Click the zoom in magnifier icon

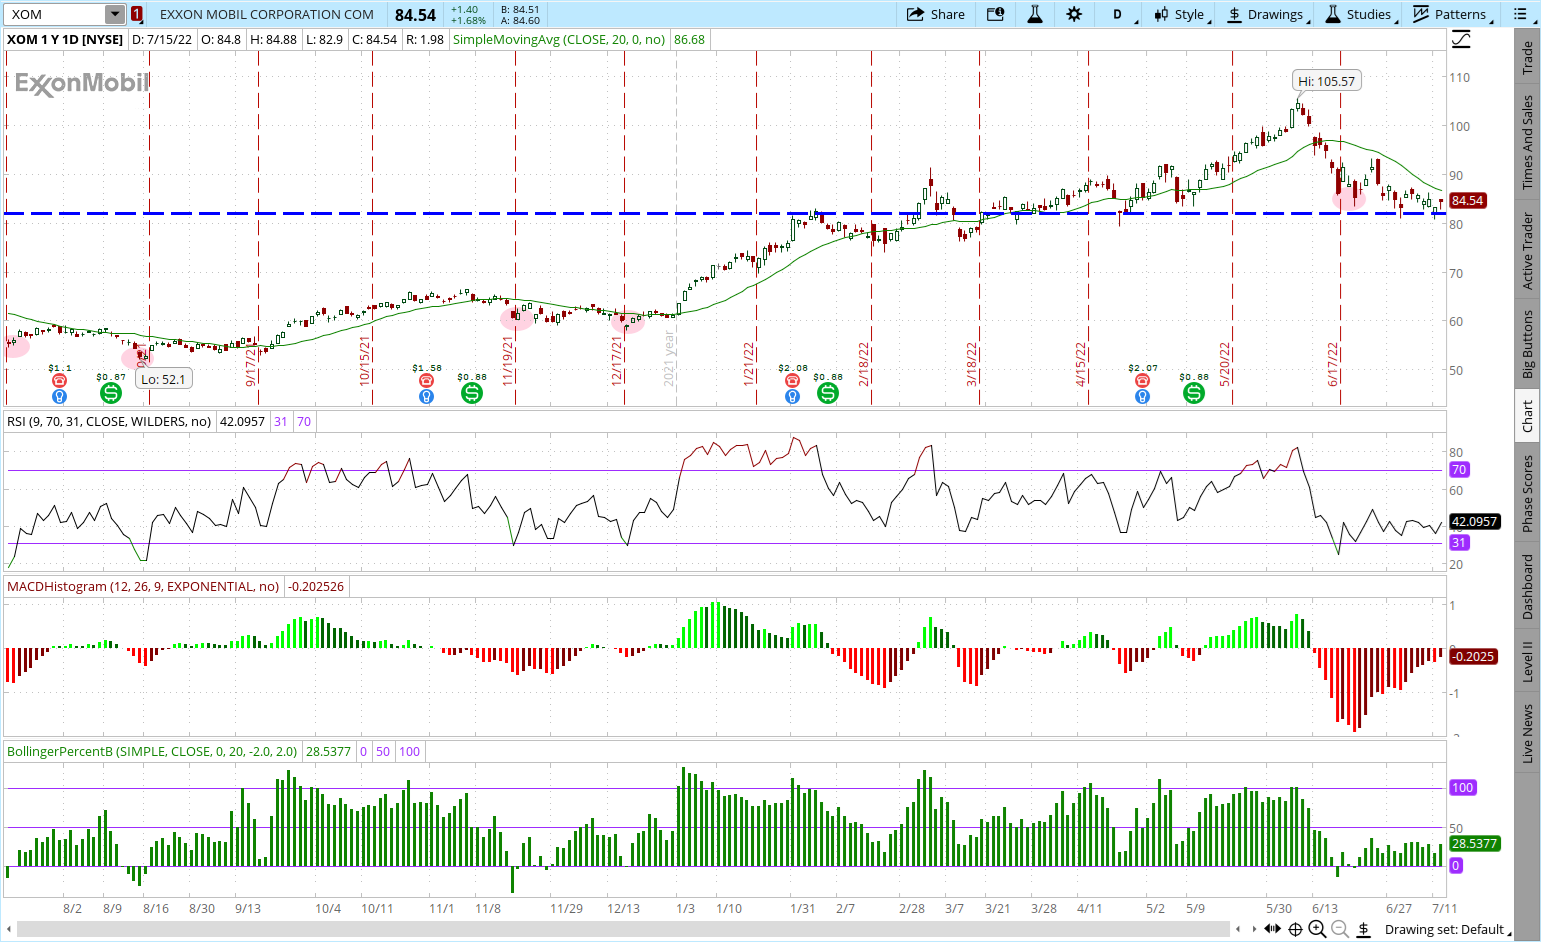(1317, 929)
